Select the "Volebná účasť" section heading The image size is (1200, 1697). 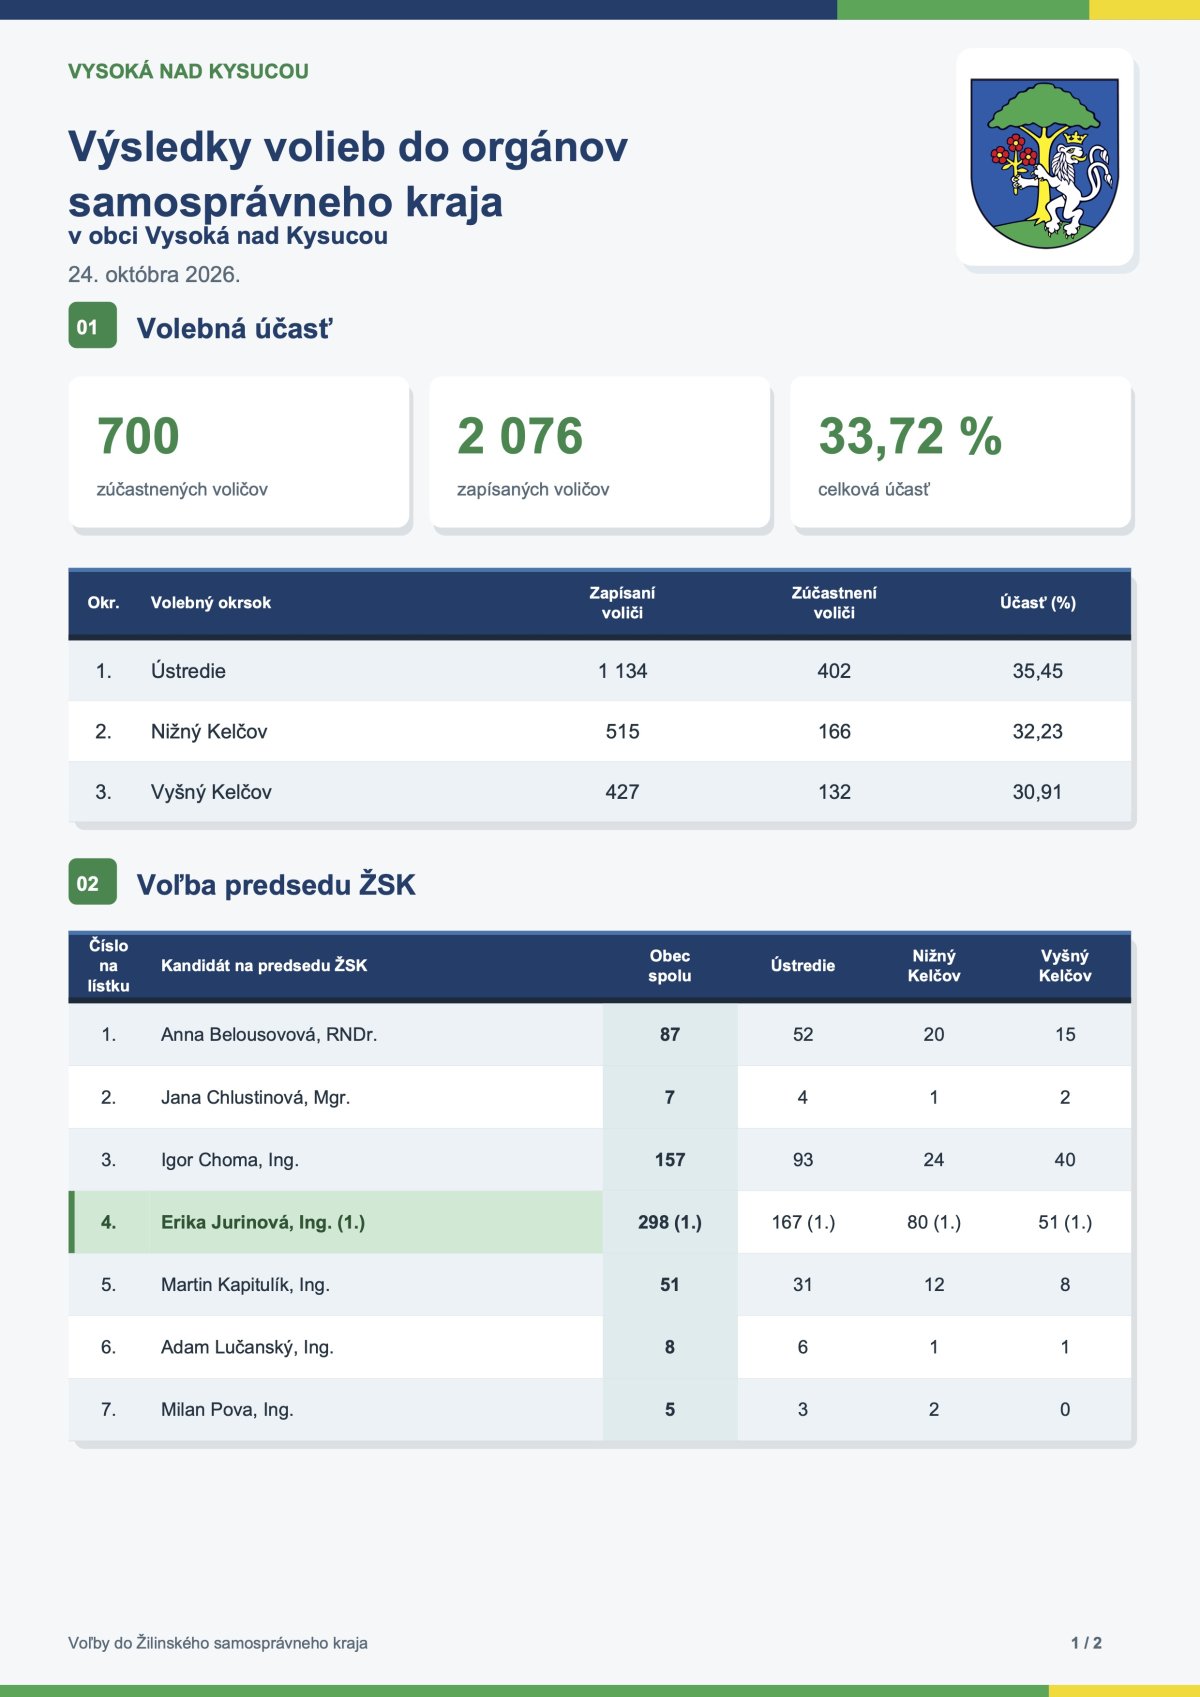click(234, 328)
